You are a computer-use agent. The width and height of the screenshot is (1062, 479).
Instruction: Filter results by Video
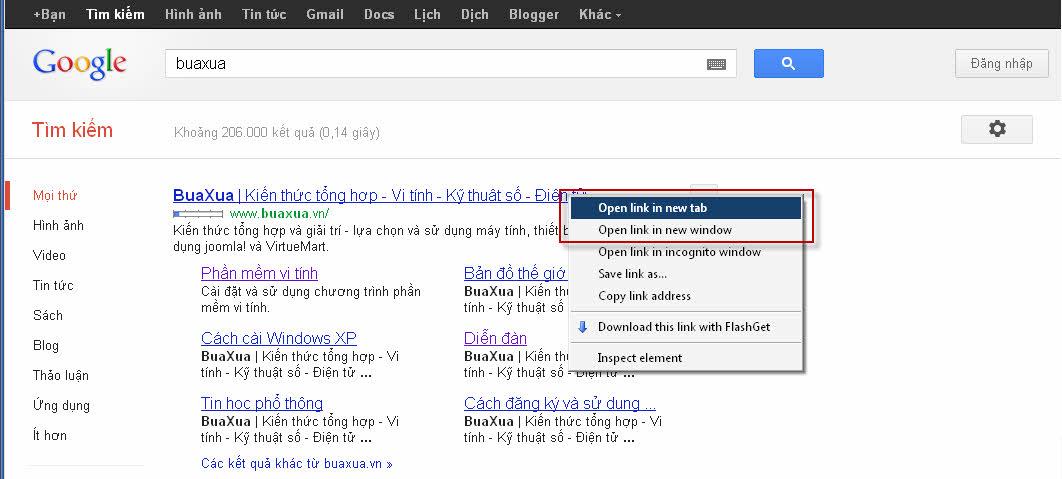pyautogui.click(x=49, y=255)
